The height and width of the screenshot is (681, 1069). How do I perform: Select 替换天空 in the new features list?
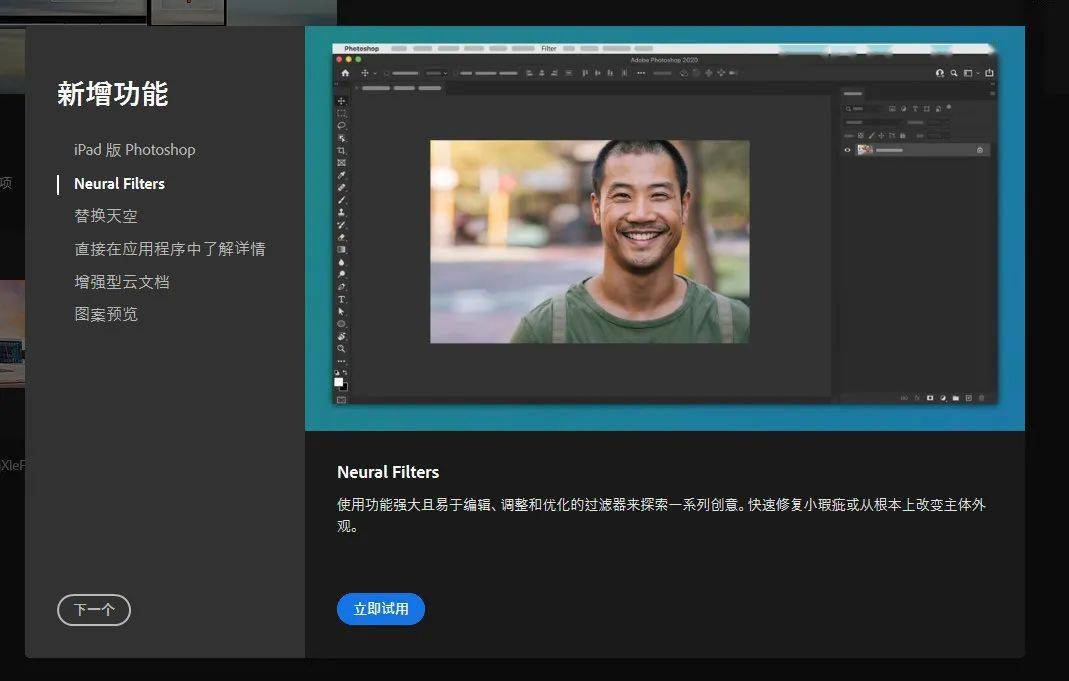[105, 216]
